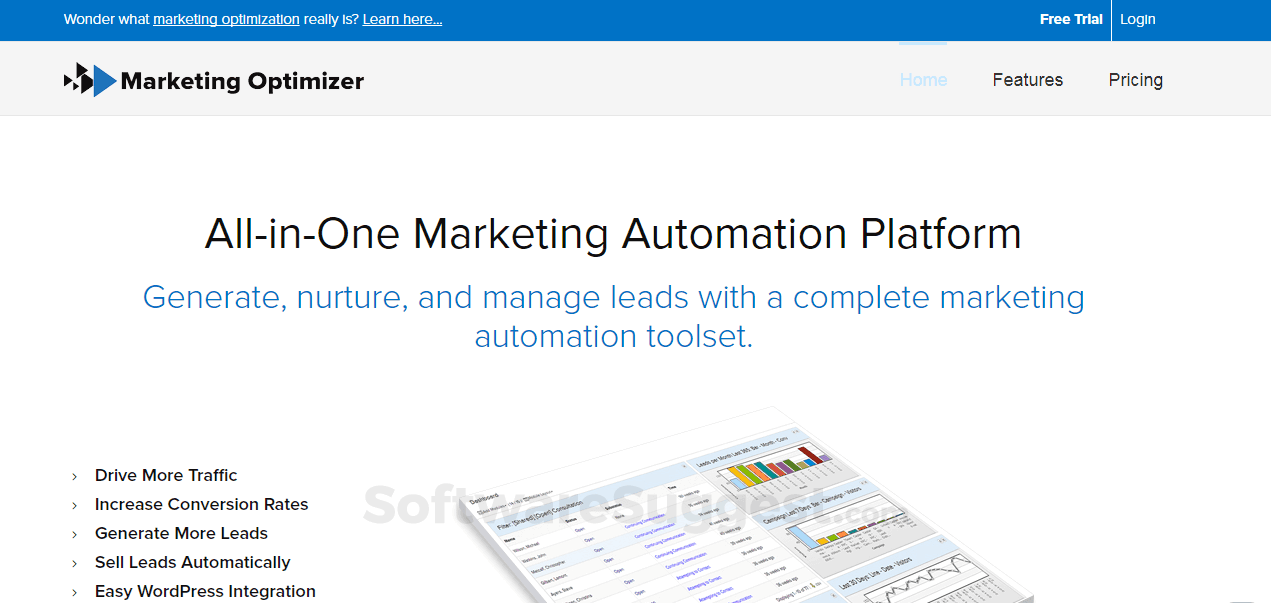Click the Generate More Leads item
The height and width of the screenshot is (603, 1271).
(180, 533)
